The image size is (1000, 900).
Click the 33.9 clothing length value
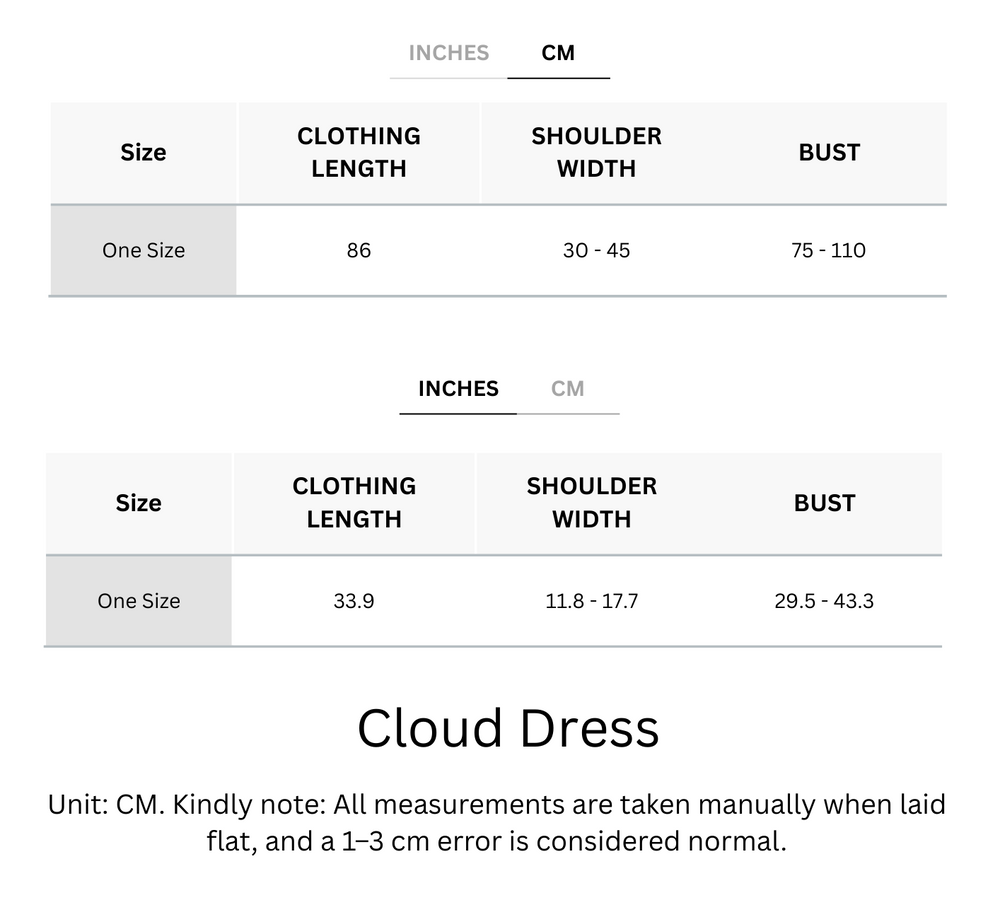(353, 600)
